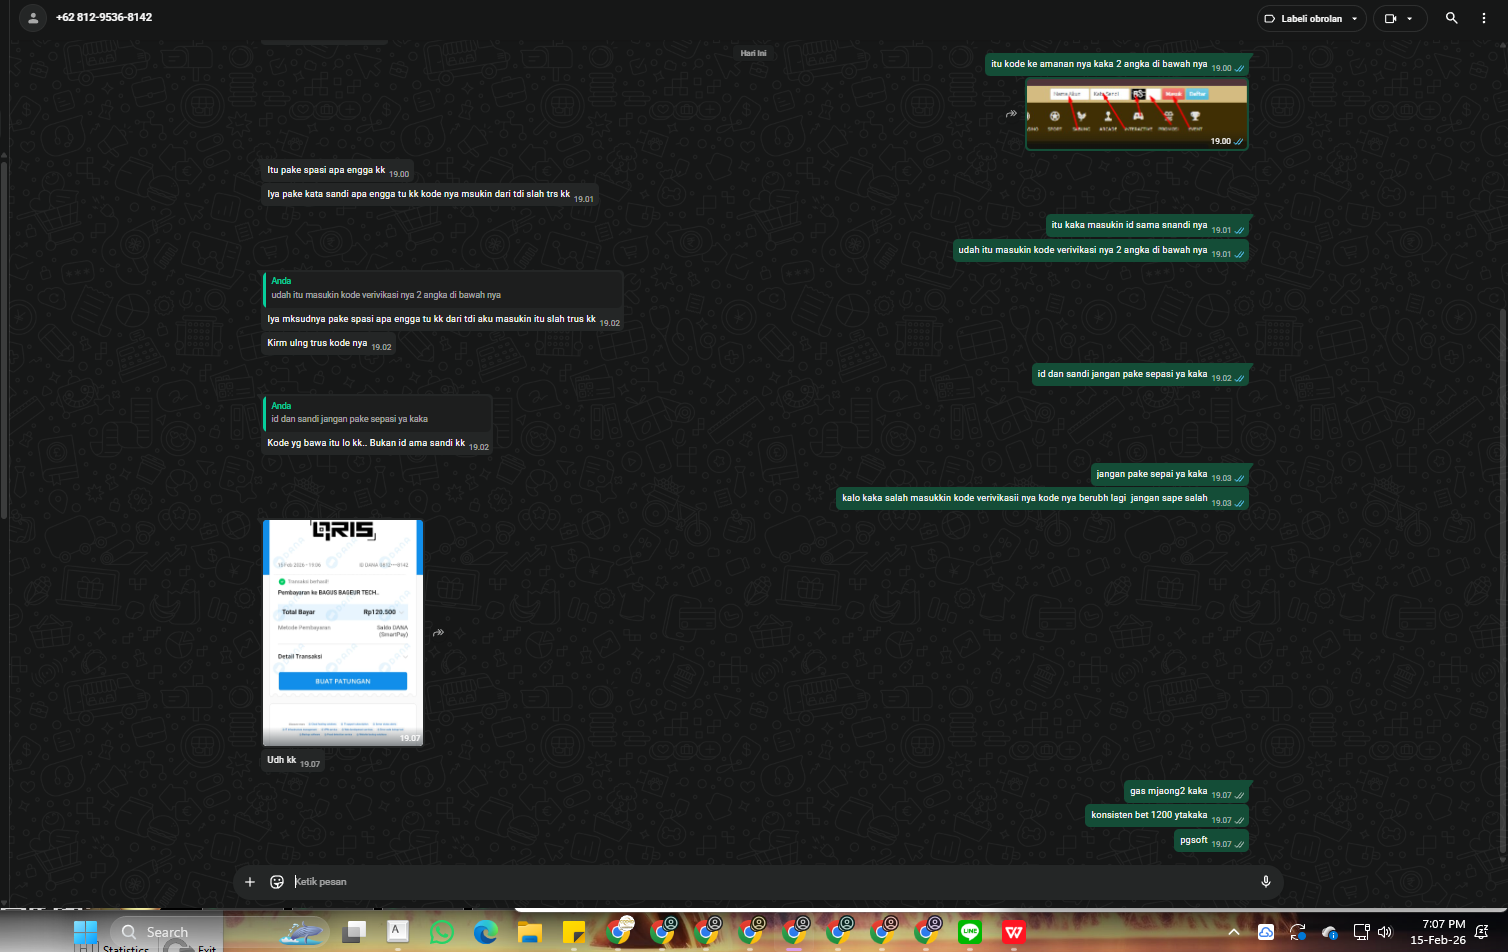Image resolution: width=1508 pixels, height=952 pixels.
Task: Launch Microsoft Edge from taskbar
Action: [x=485, y=932]
